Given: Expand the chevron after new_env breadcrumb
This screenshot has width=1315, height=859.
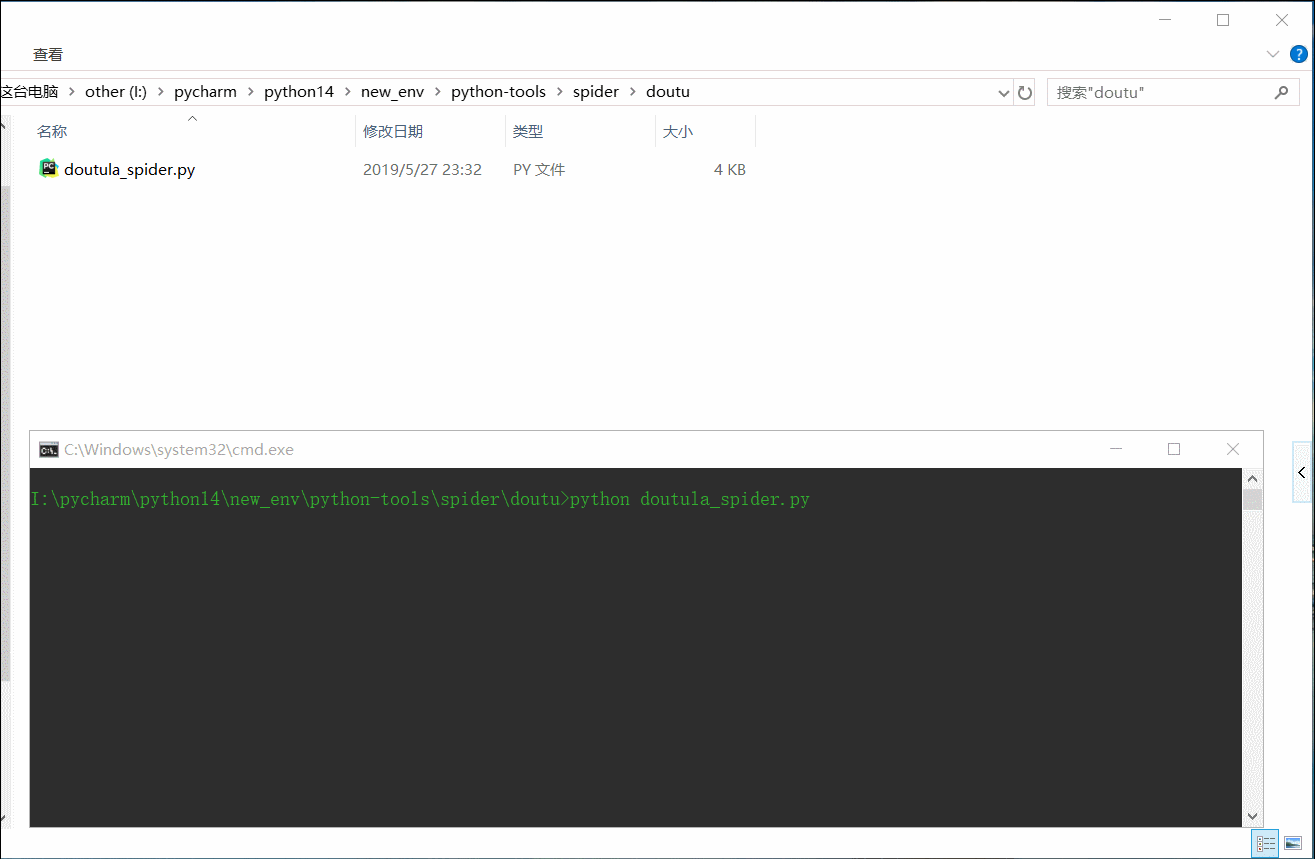Looking at the screenshot, I should tap(437, 92).
